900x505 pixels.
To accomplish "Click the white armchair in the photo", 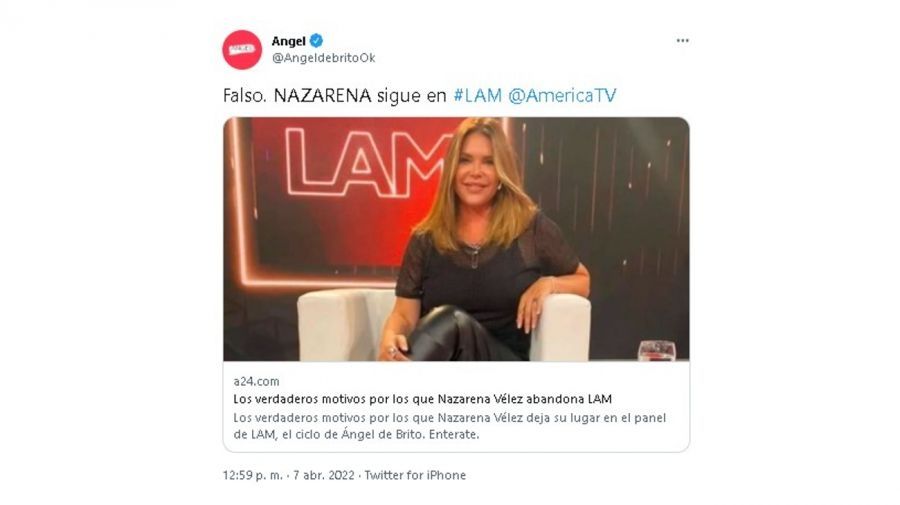I will (444, 325).
